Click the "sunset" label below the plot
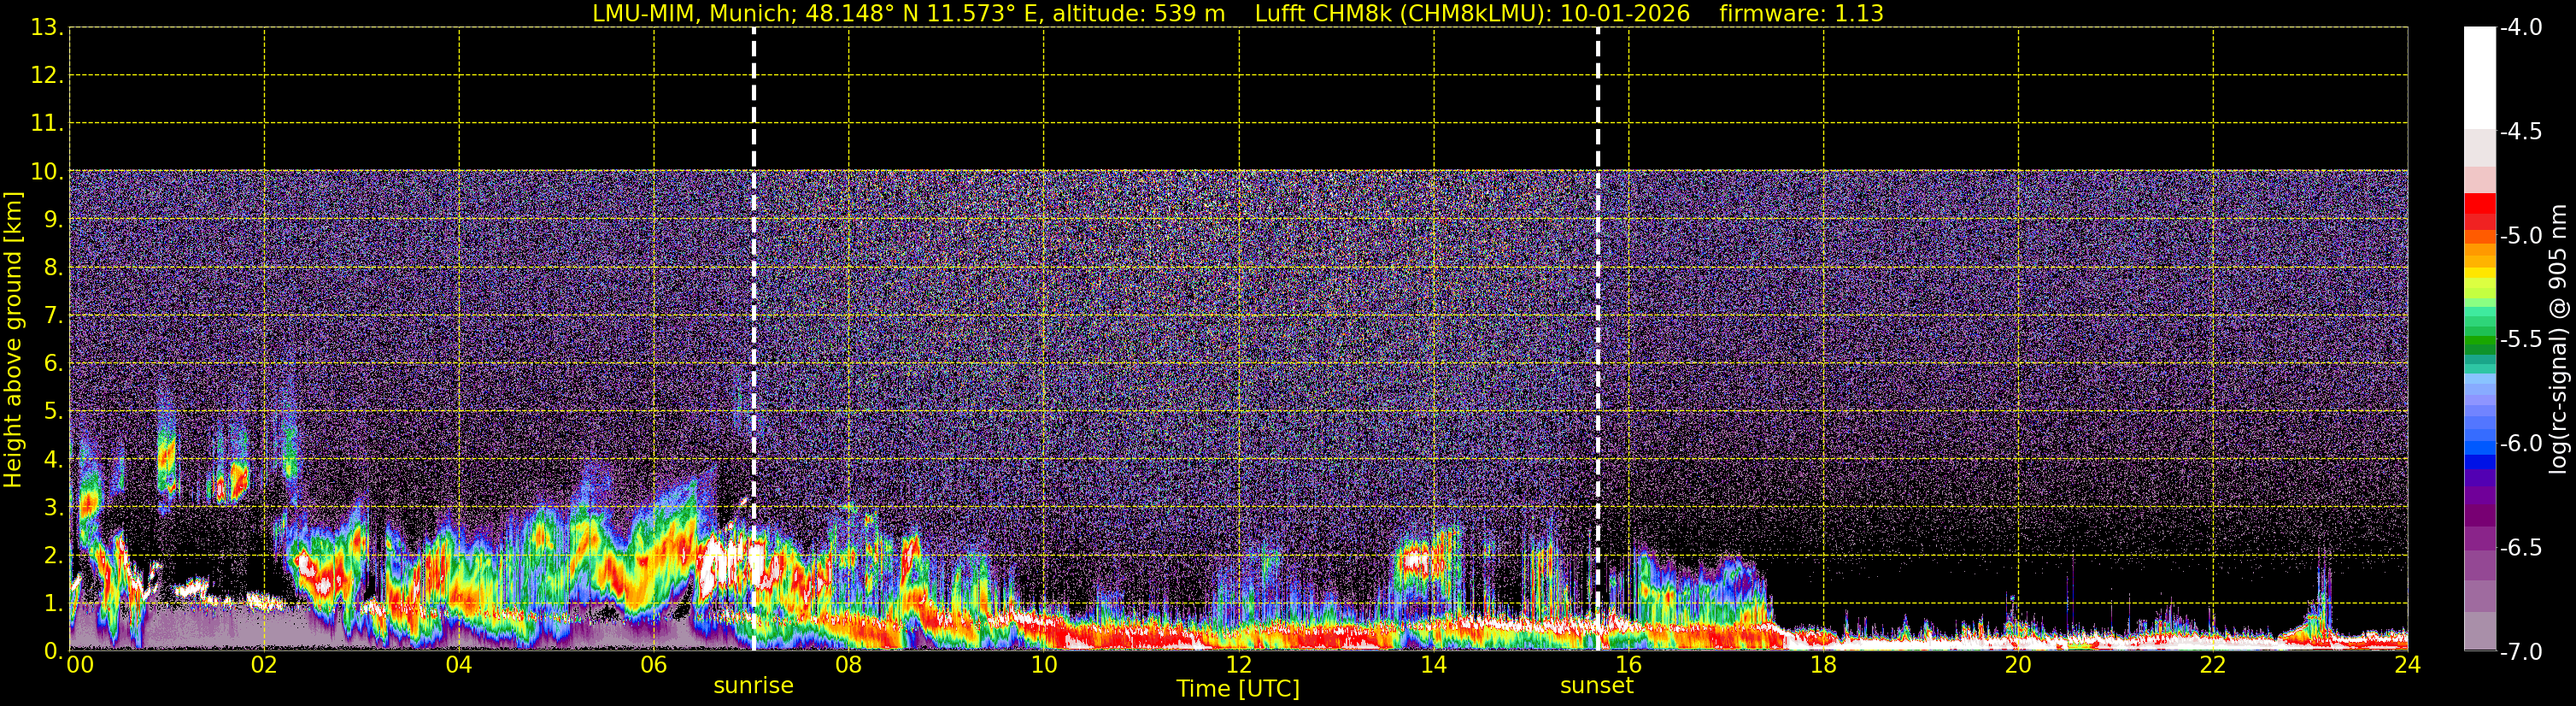 click(x=1597, y=686)
